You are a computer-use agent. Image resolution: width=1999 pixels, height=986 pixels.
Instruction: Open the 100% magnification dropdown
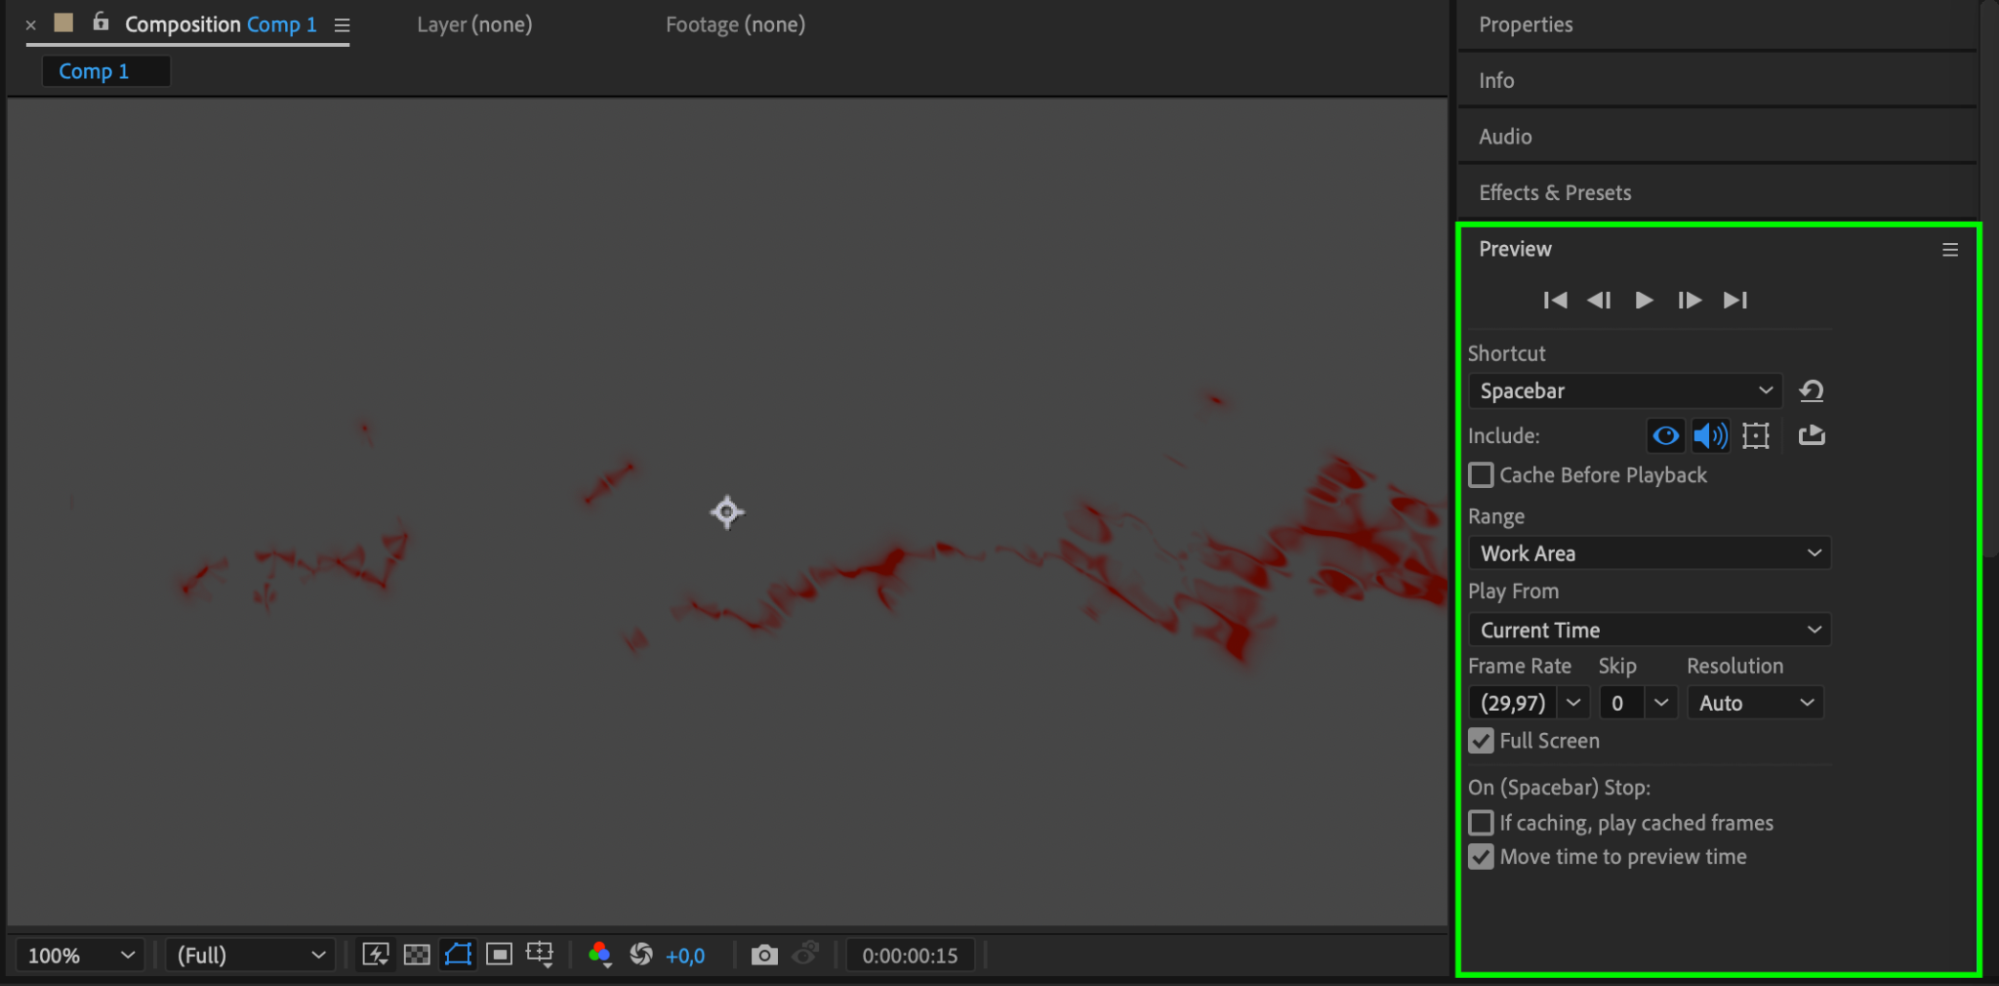coord(80,955)
